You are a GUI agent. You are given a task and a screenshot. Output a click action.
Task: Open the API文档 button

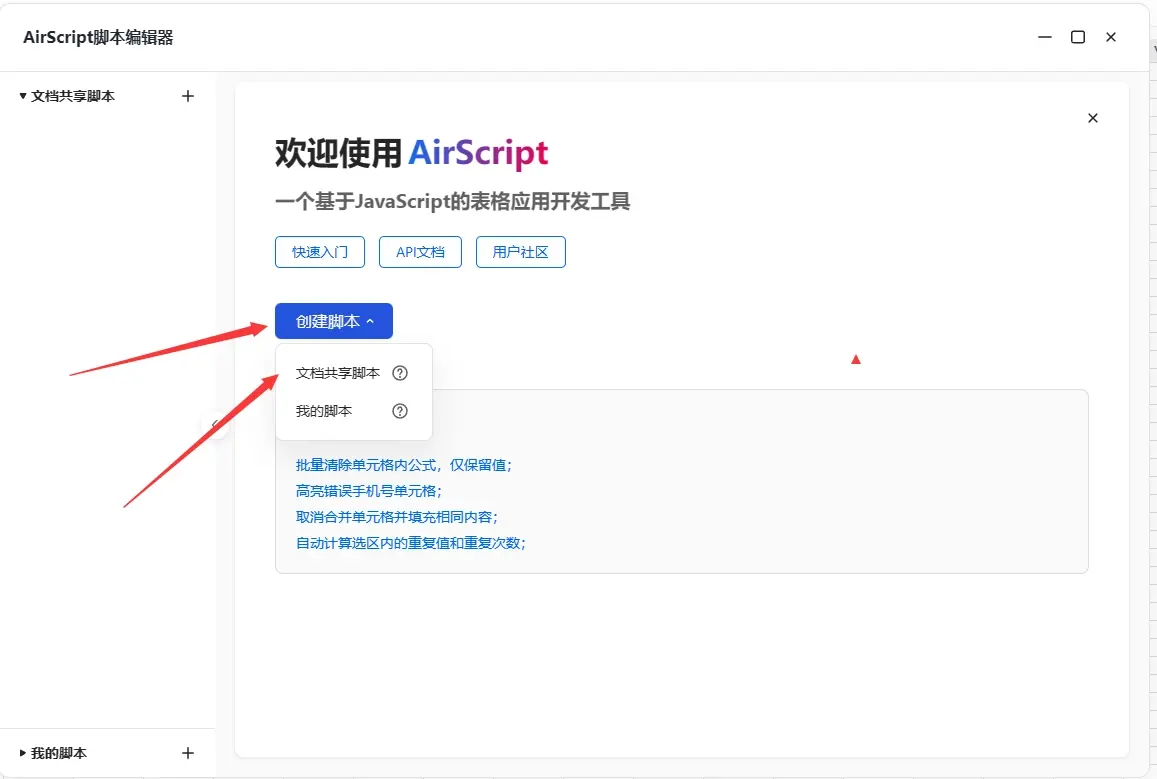click(x=420, y=252)
